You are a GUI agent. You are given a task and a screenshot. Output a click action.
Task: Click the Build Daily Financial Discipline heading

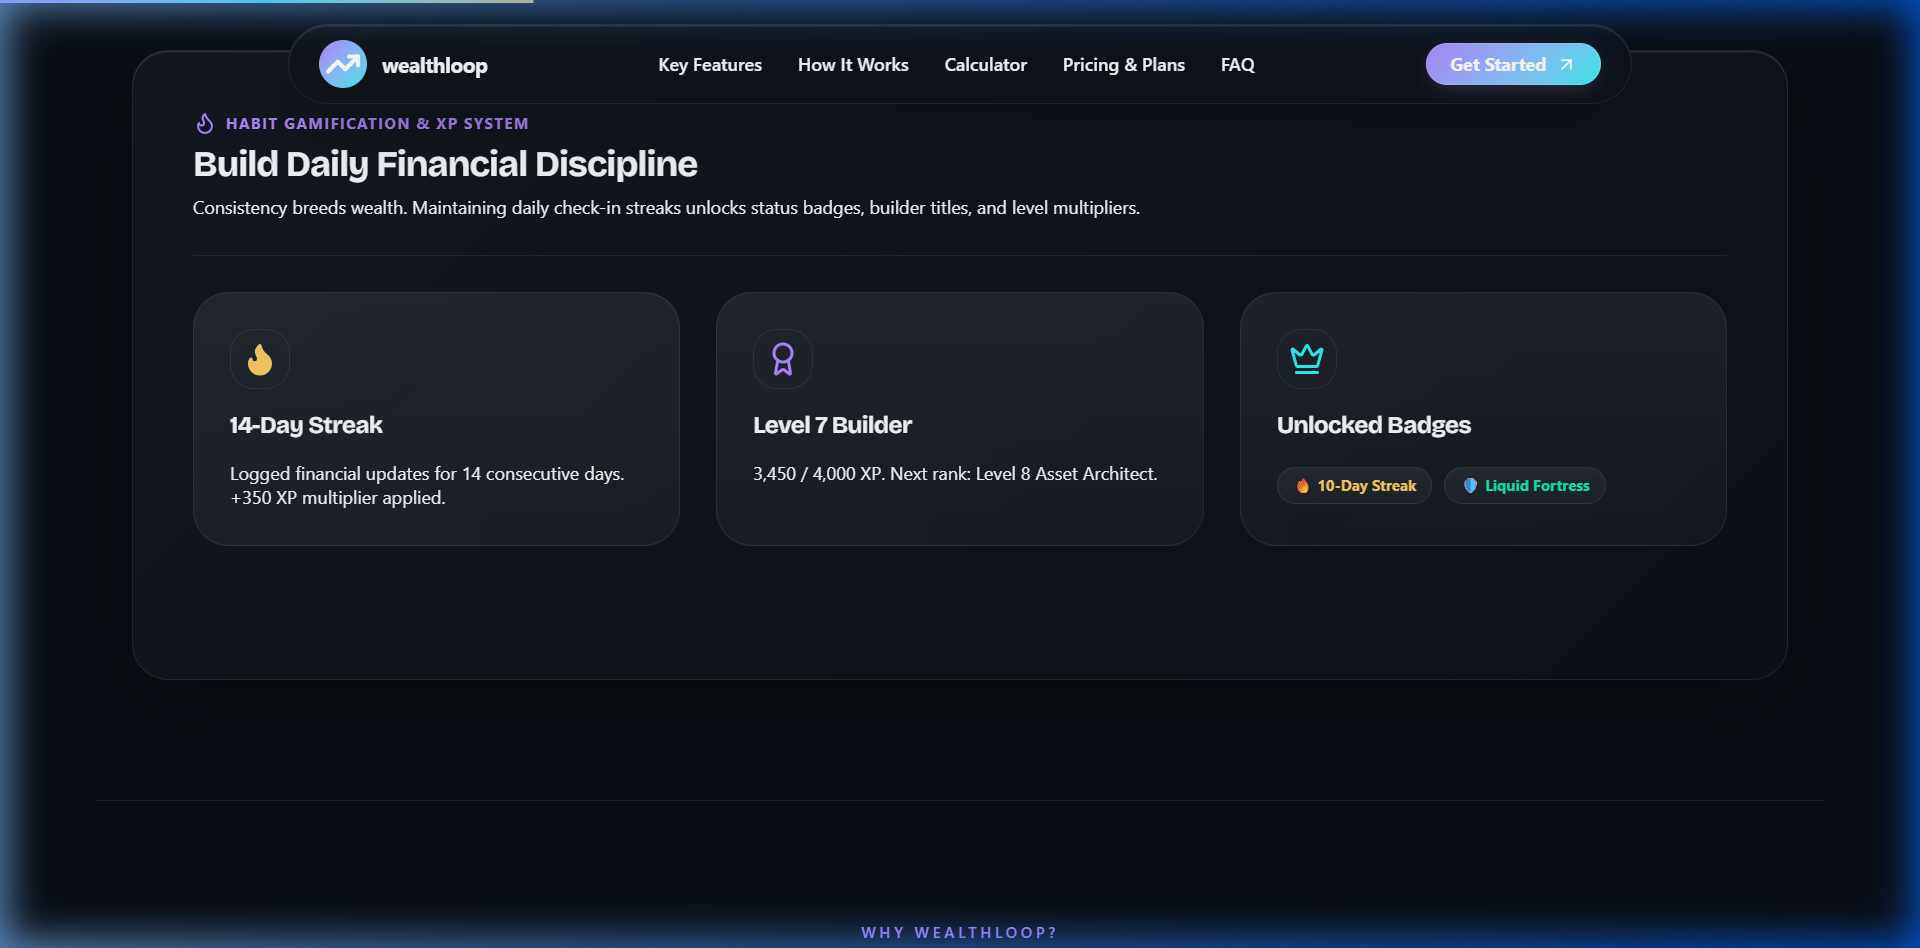(x=445, y=164)
